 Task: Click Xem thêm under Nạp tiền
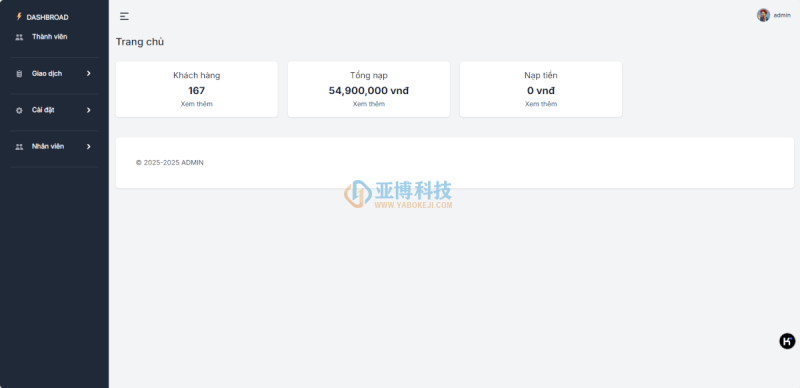pos(541,104)
